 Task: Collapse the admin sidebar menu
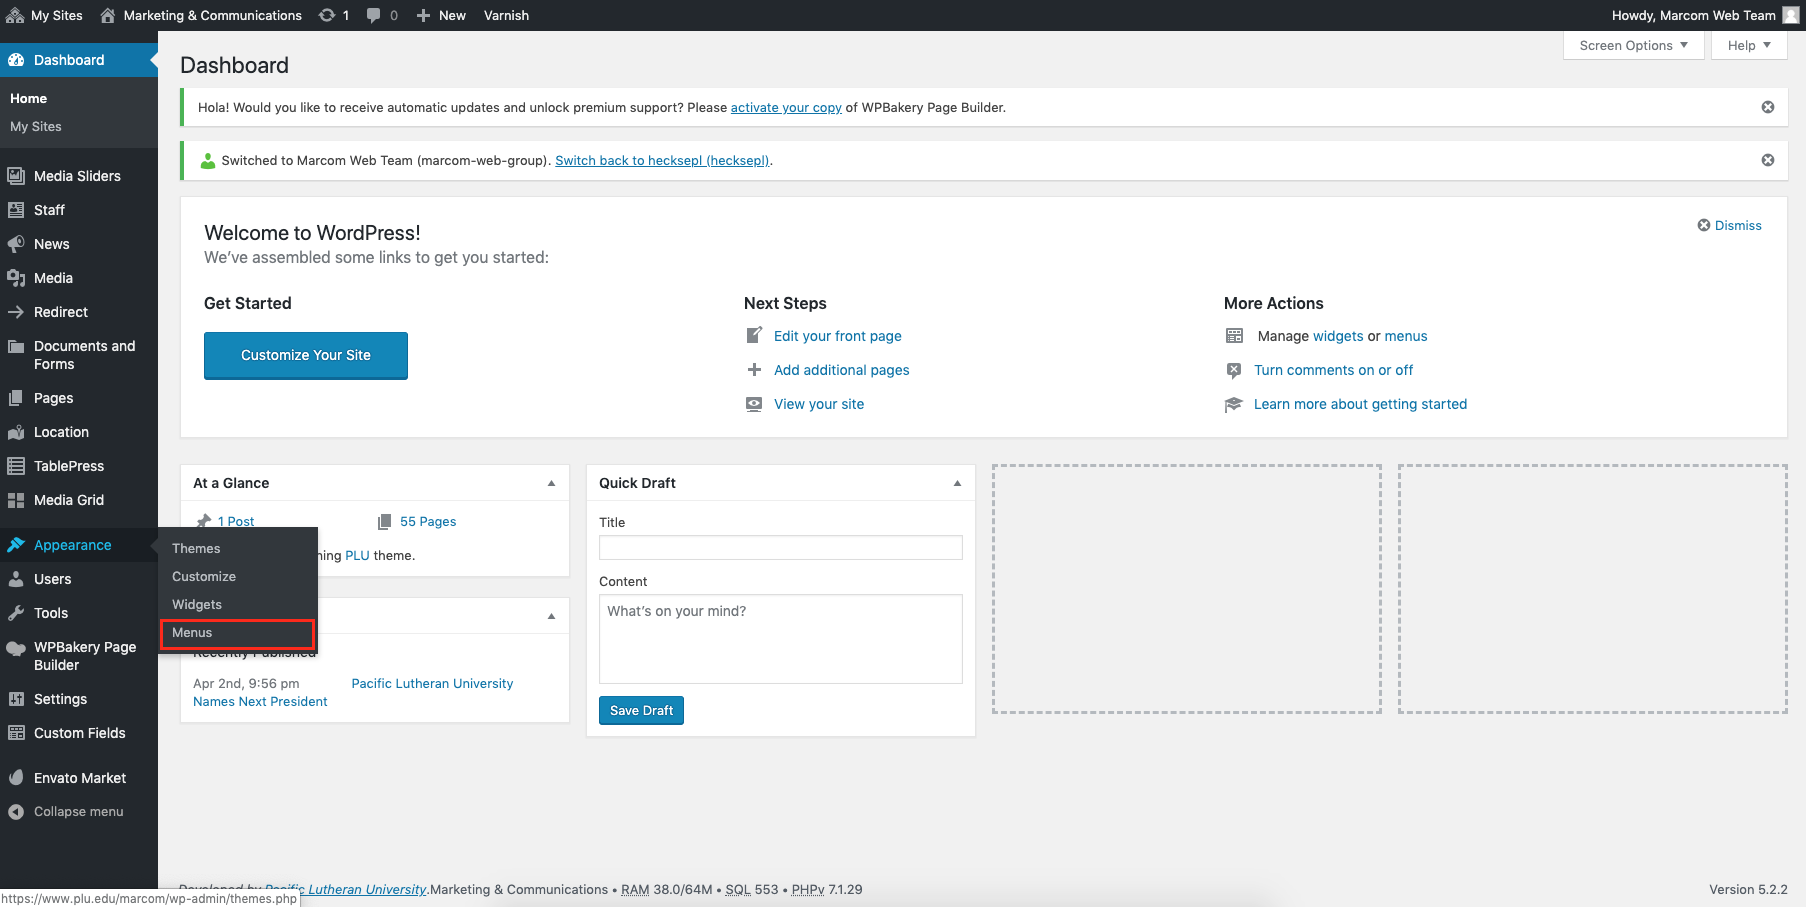tap(66, 812)
